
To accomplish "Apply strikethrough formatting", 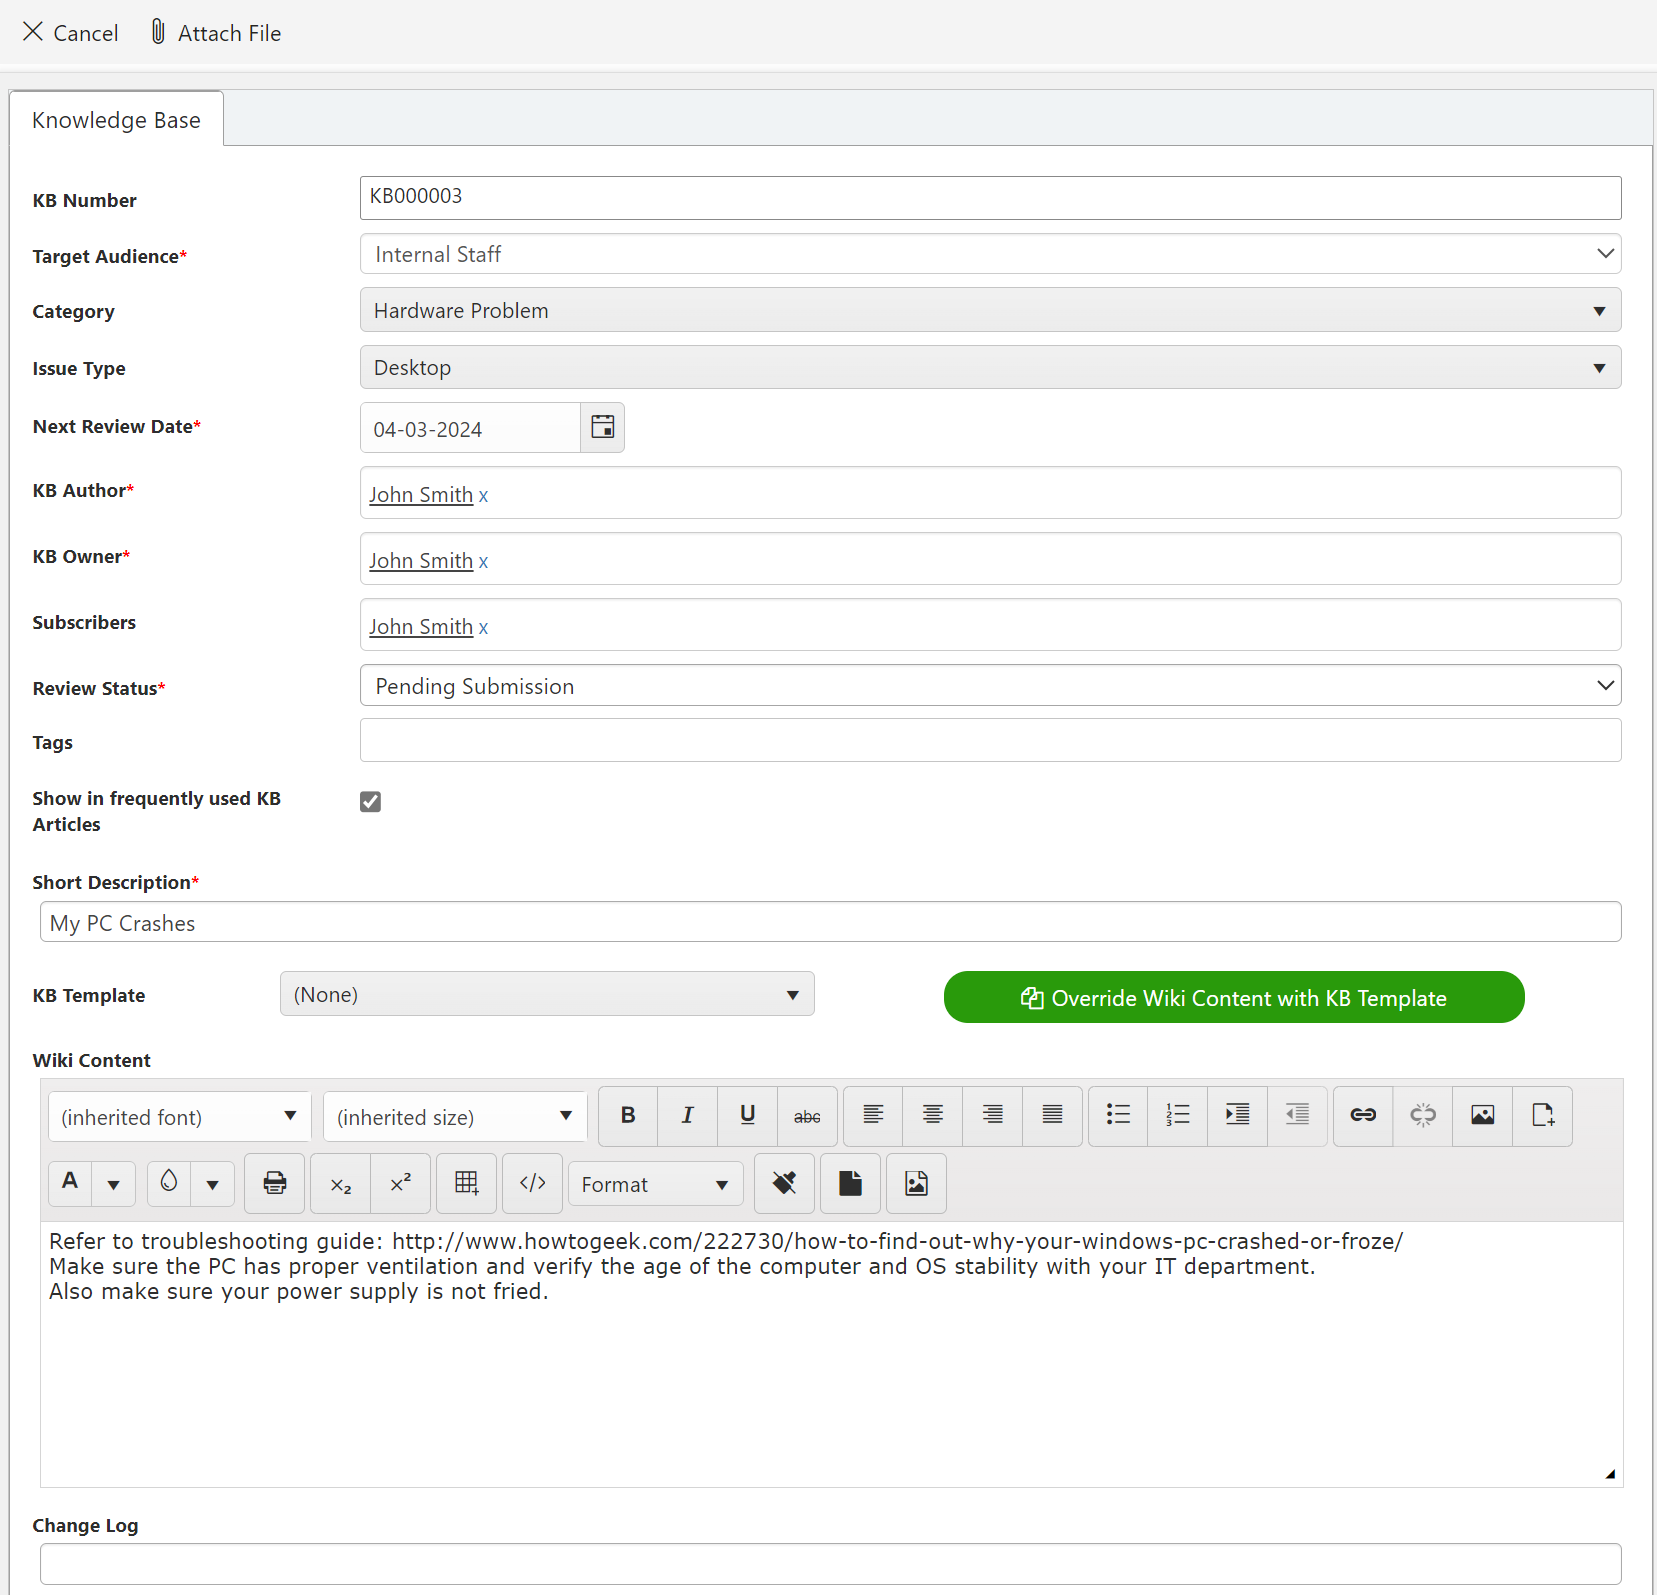I will coord(807,1115).
